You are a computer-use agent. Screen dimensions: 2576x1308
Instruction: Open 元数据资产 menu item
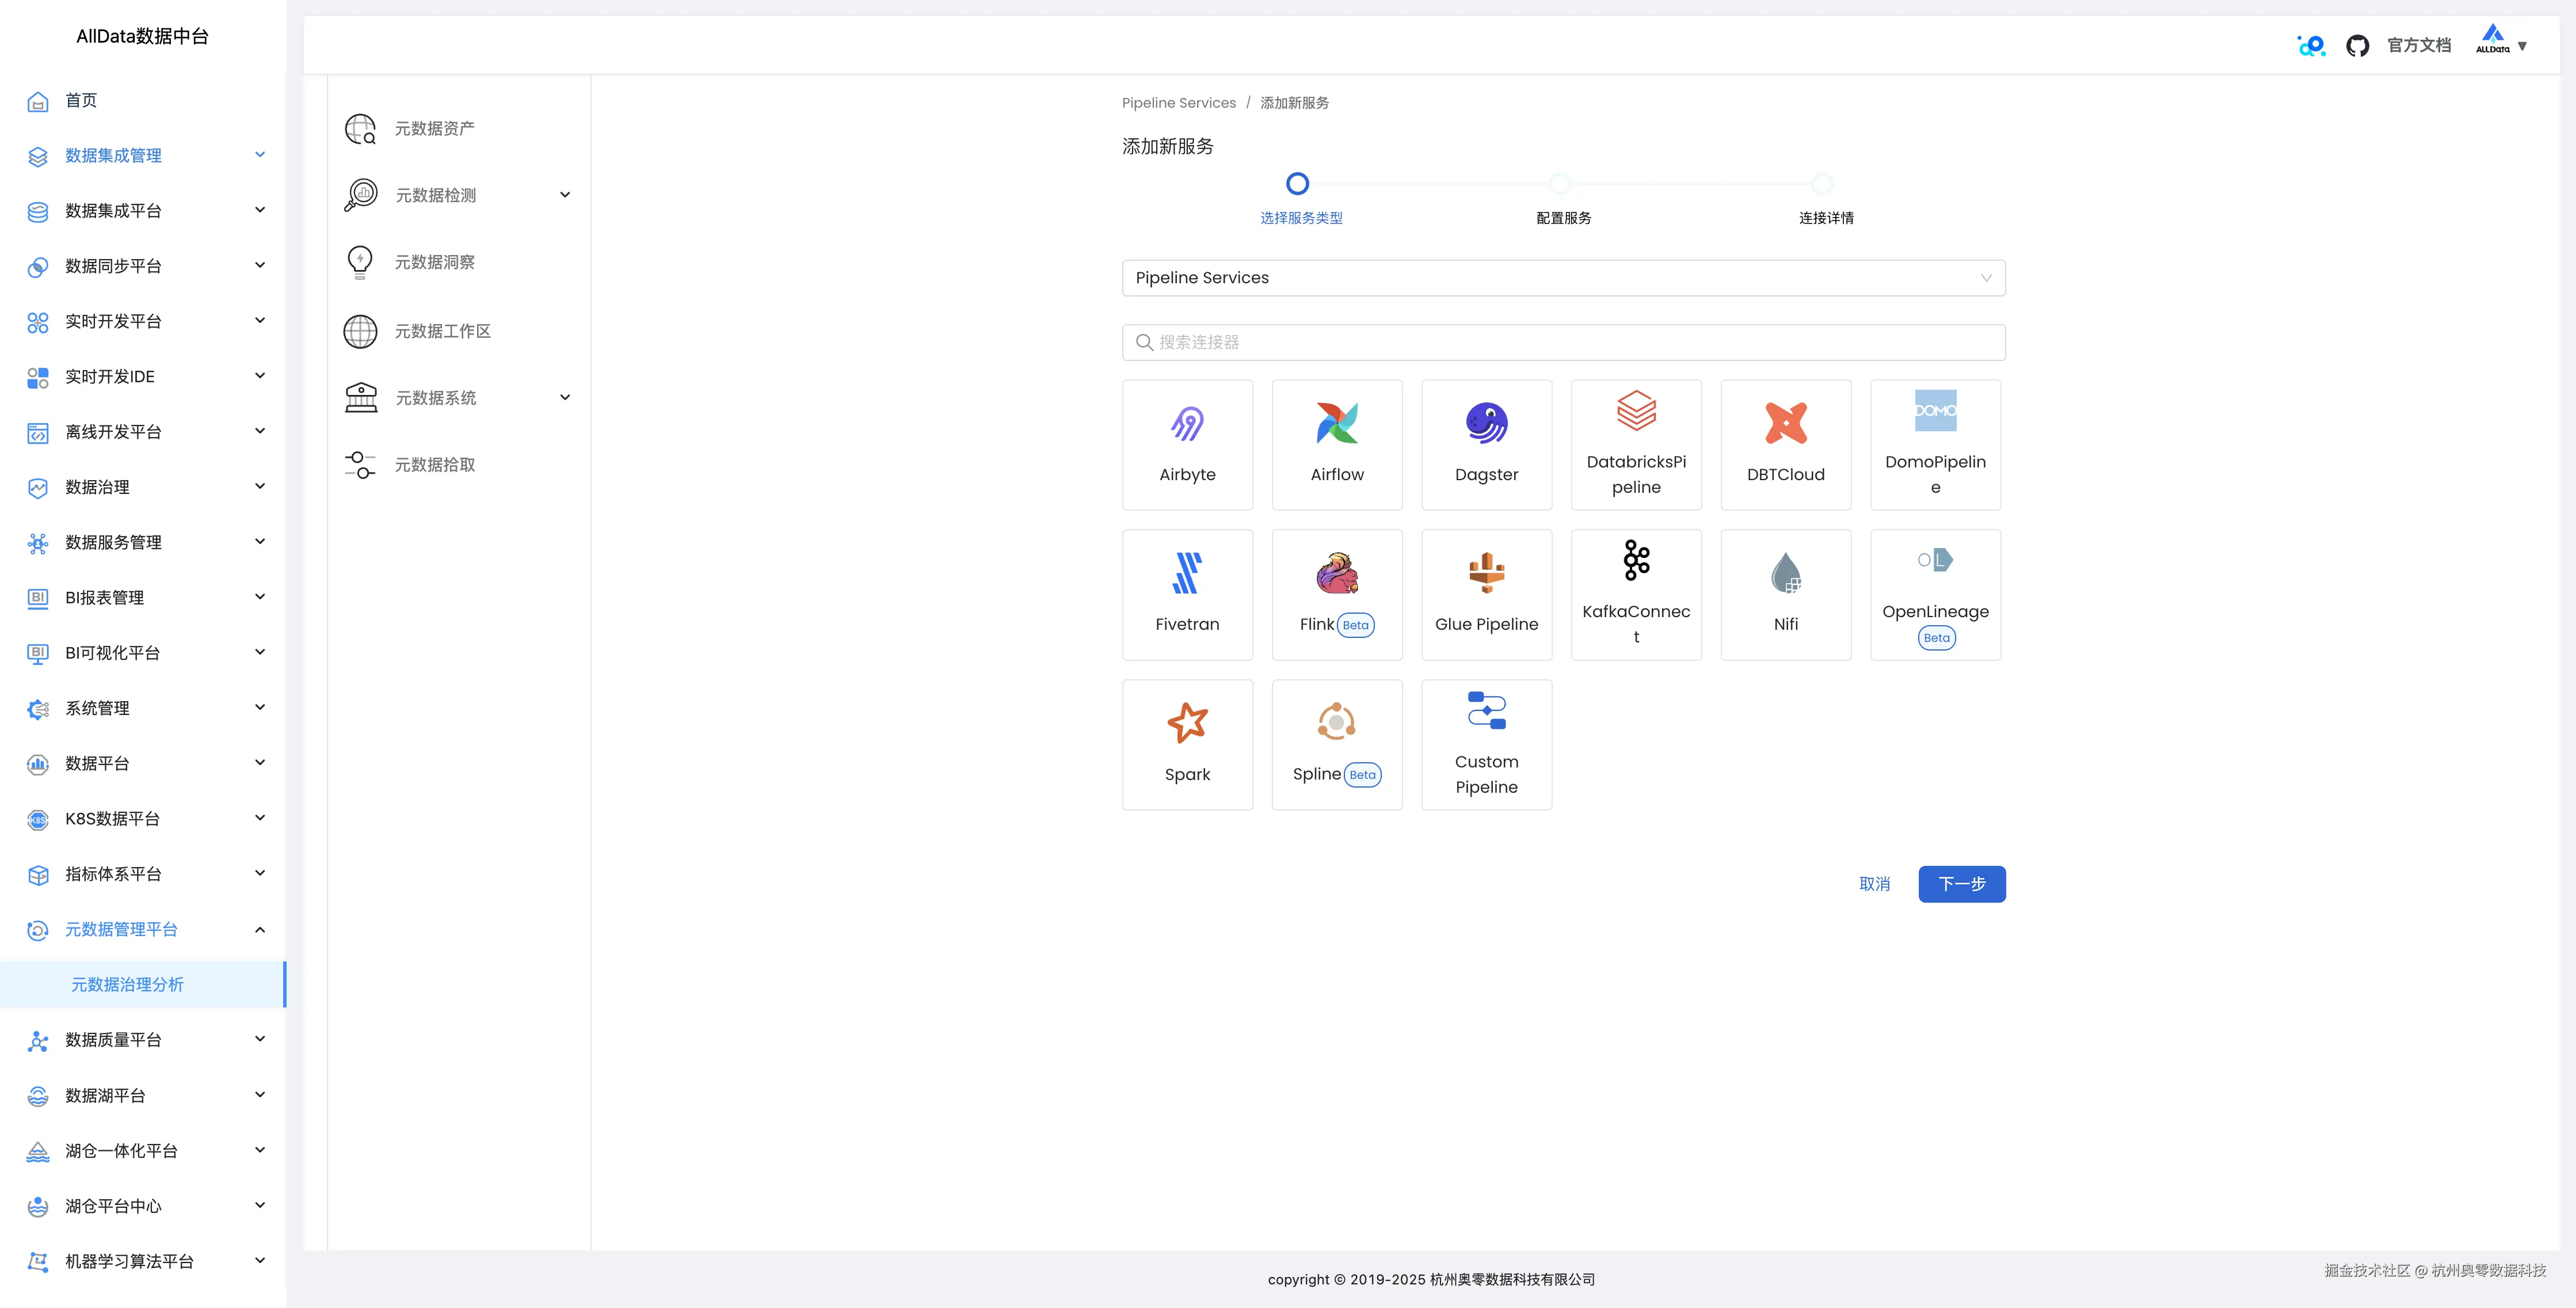(x=434, y=129)
